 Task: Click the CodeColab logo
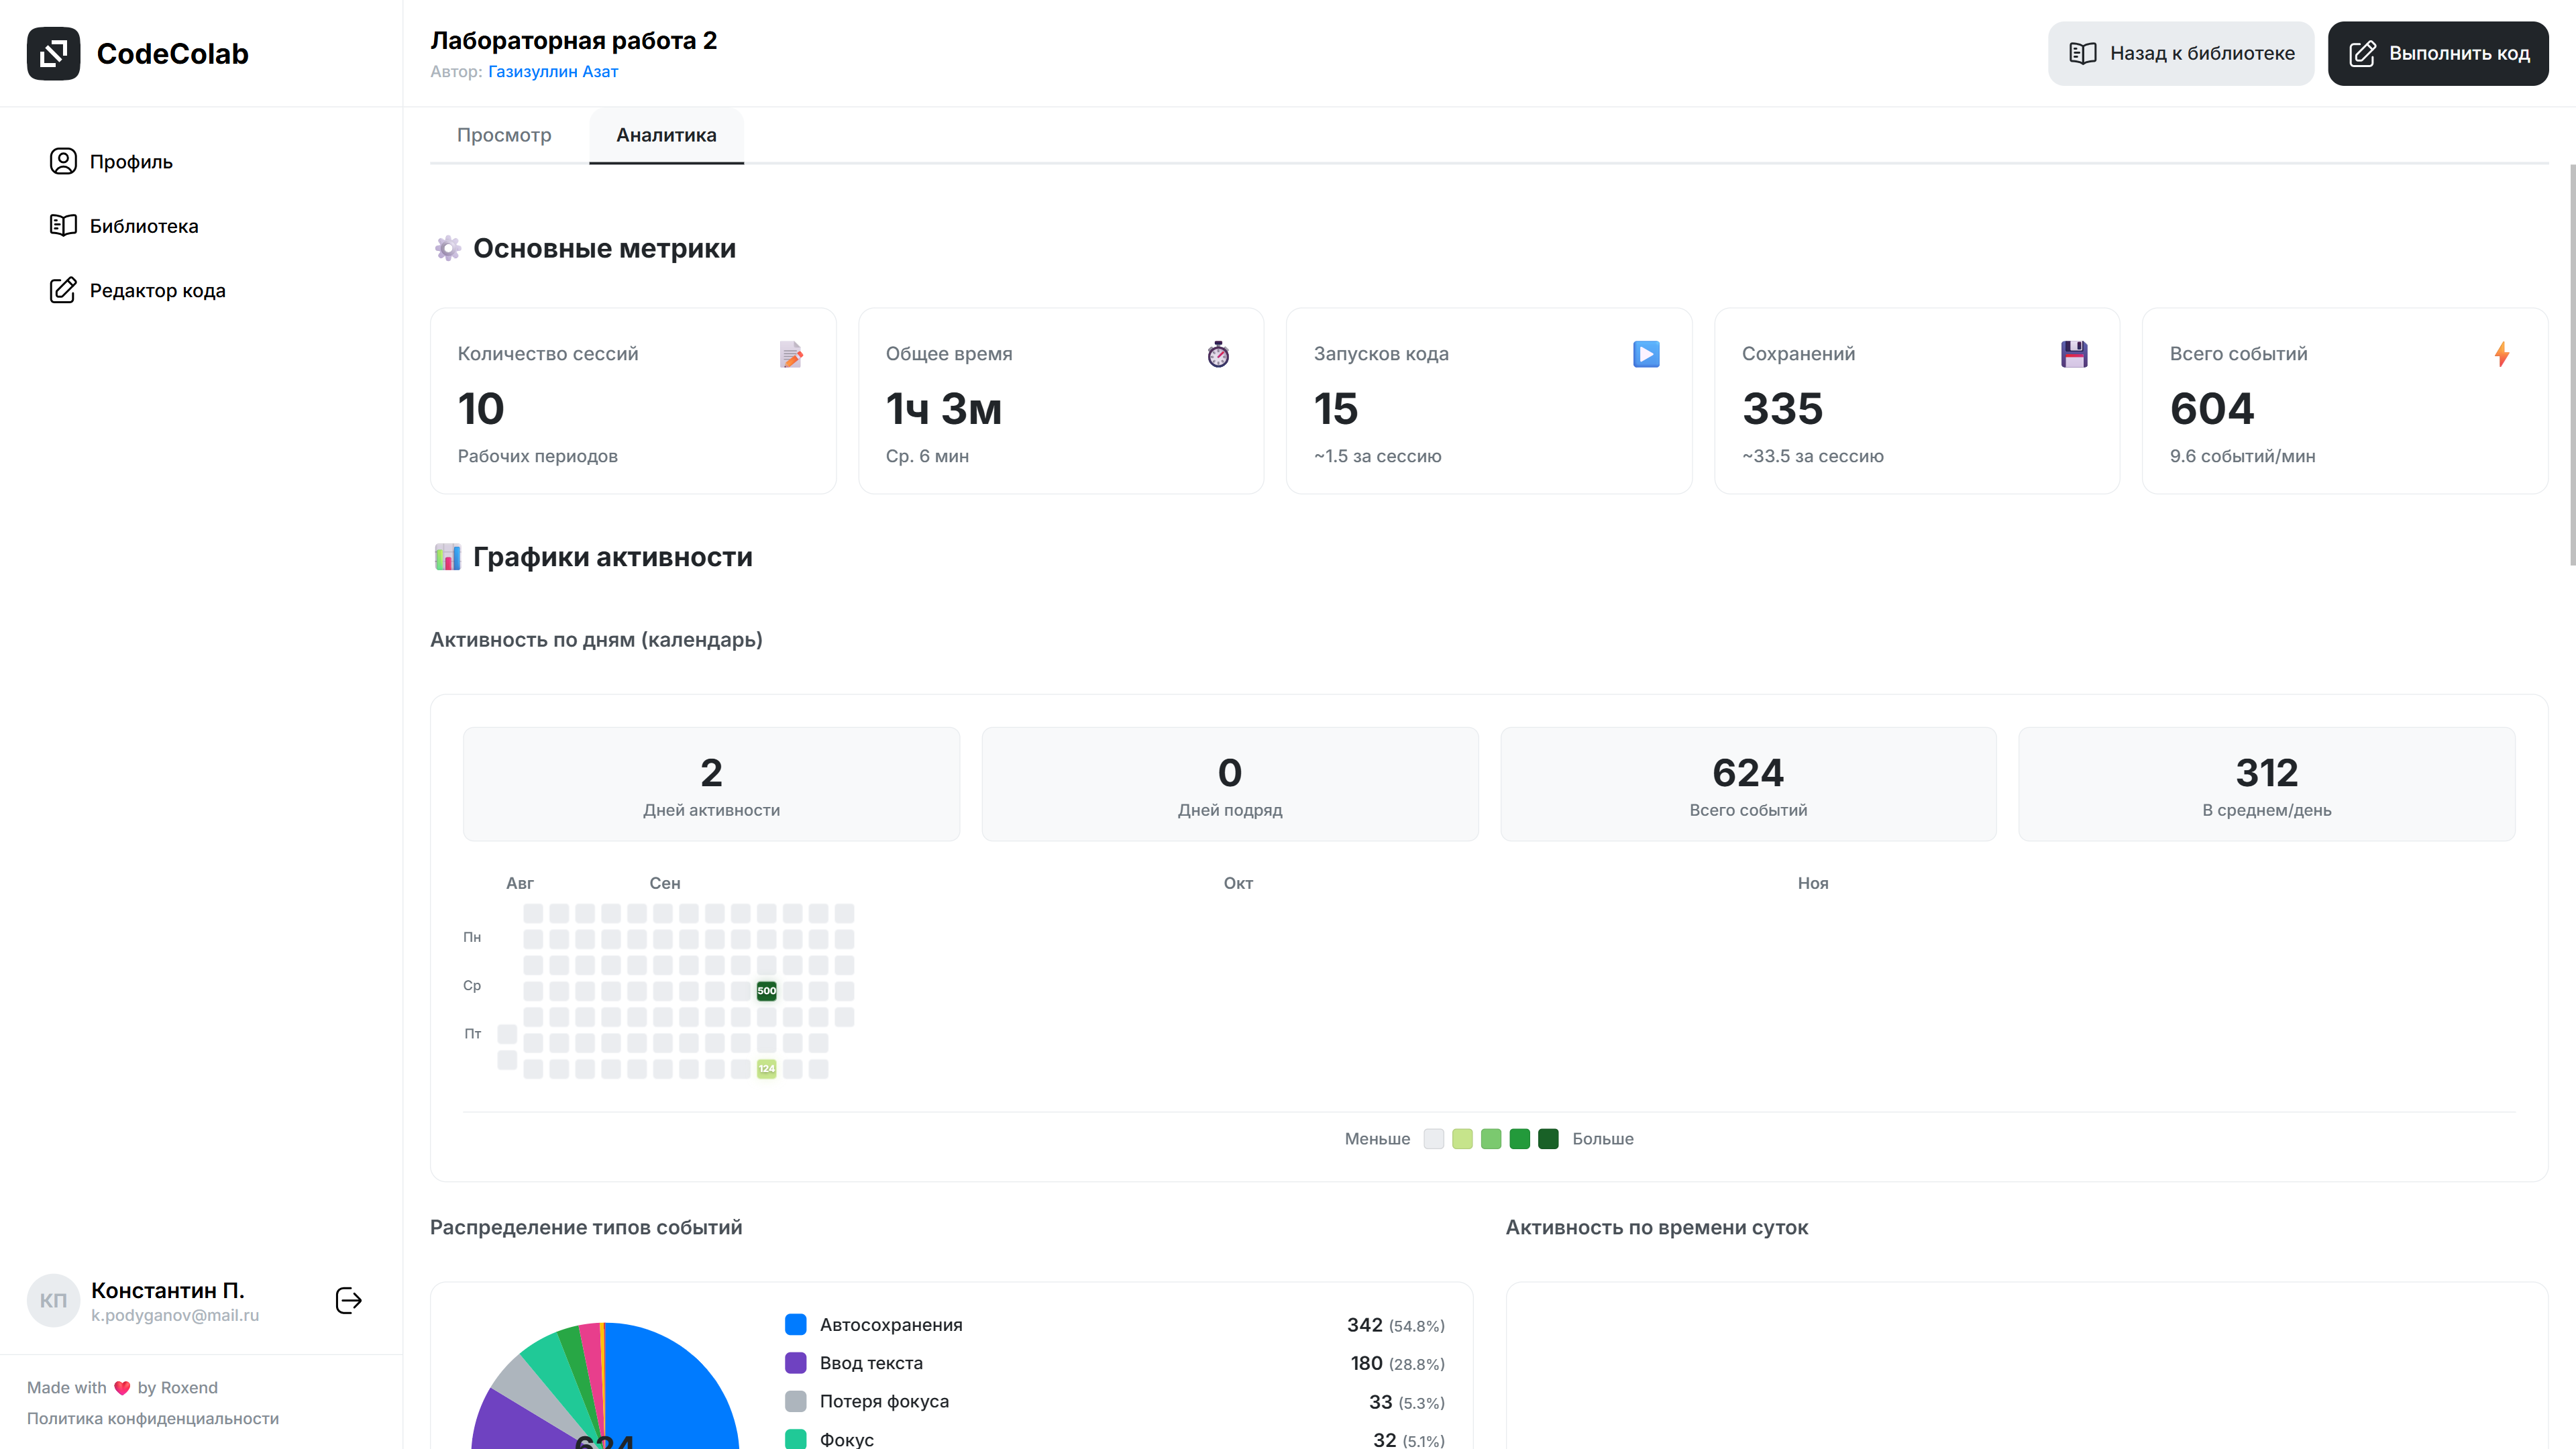click(x=139, y=53)
